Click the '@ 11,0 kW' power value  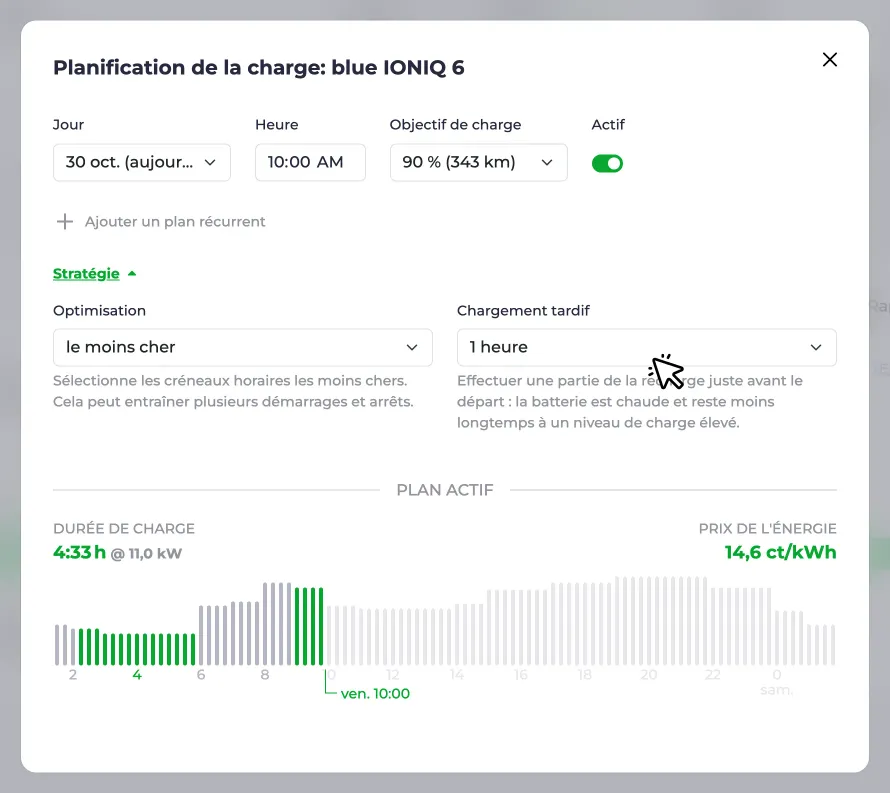click(x=146, y=553)
